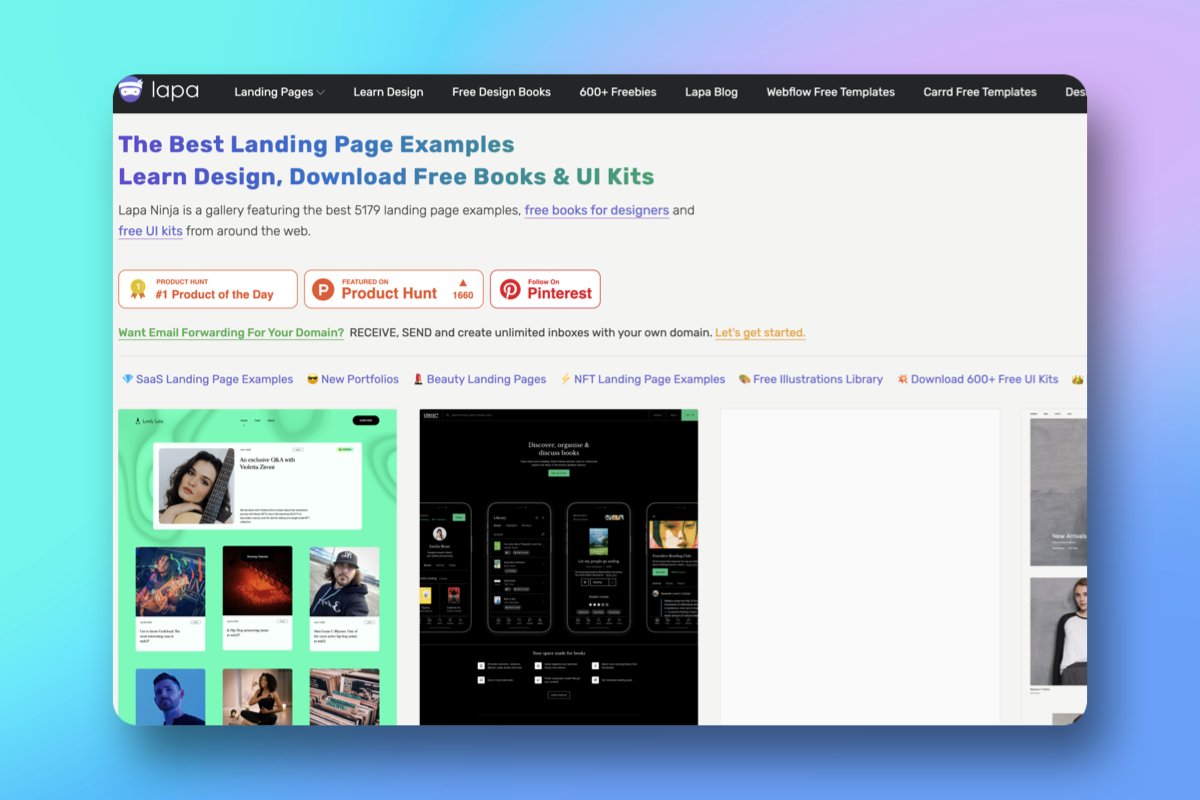Go to Free Design Books

click(x=501, y=92)
